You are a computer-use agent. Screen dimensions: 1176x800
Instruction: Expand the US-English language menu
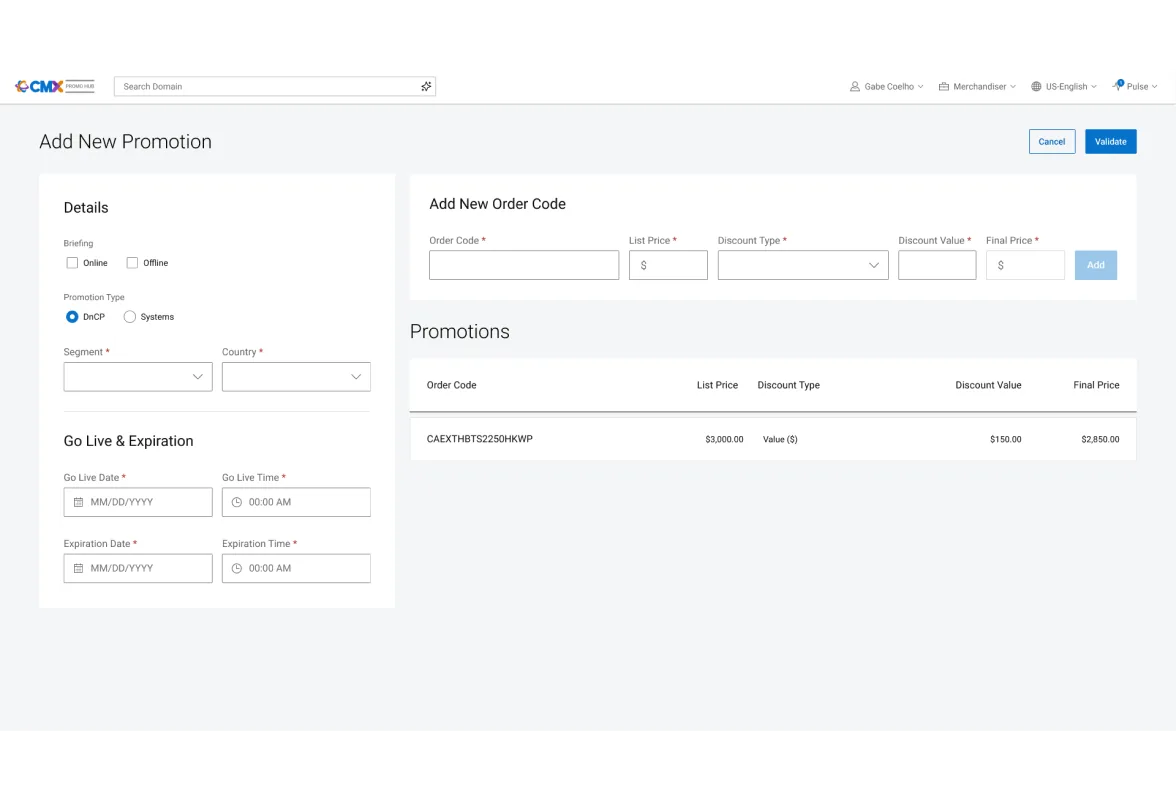1064,86
